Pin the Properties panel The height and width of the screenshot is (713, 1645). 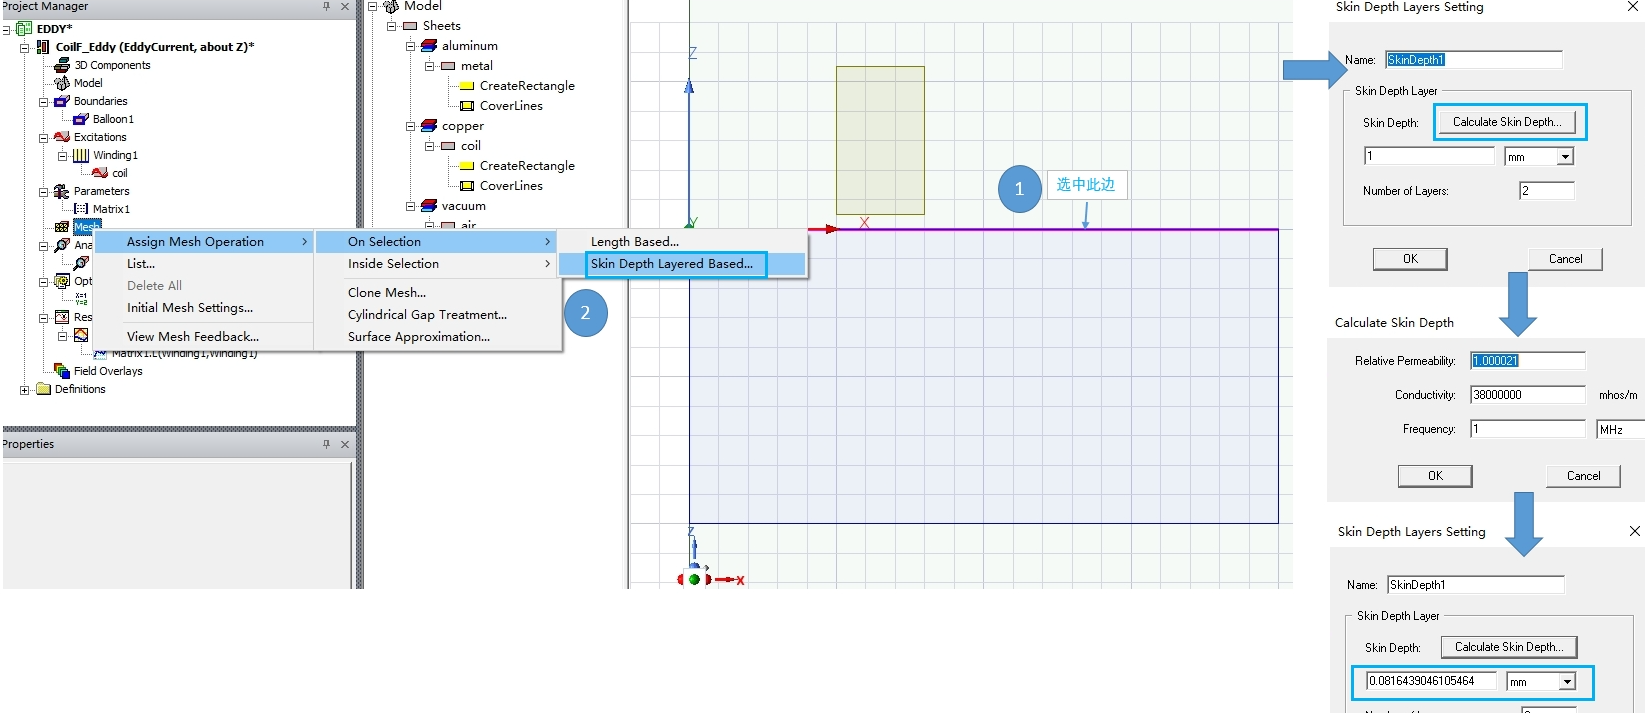coord(326,444)
